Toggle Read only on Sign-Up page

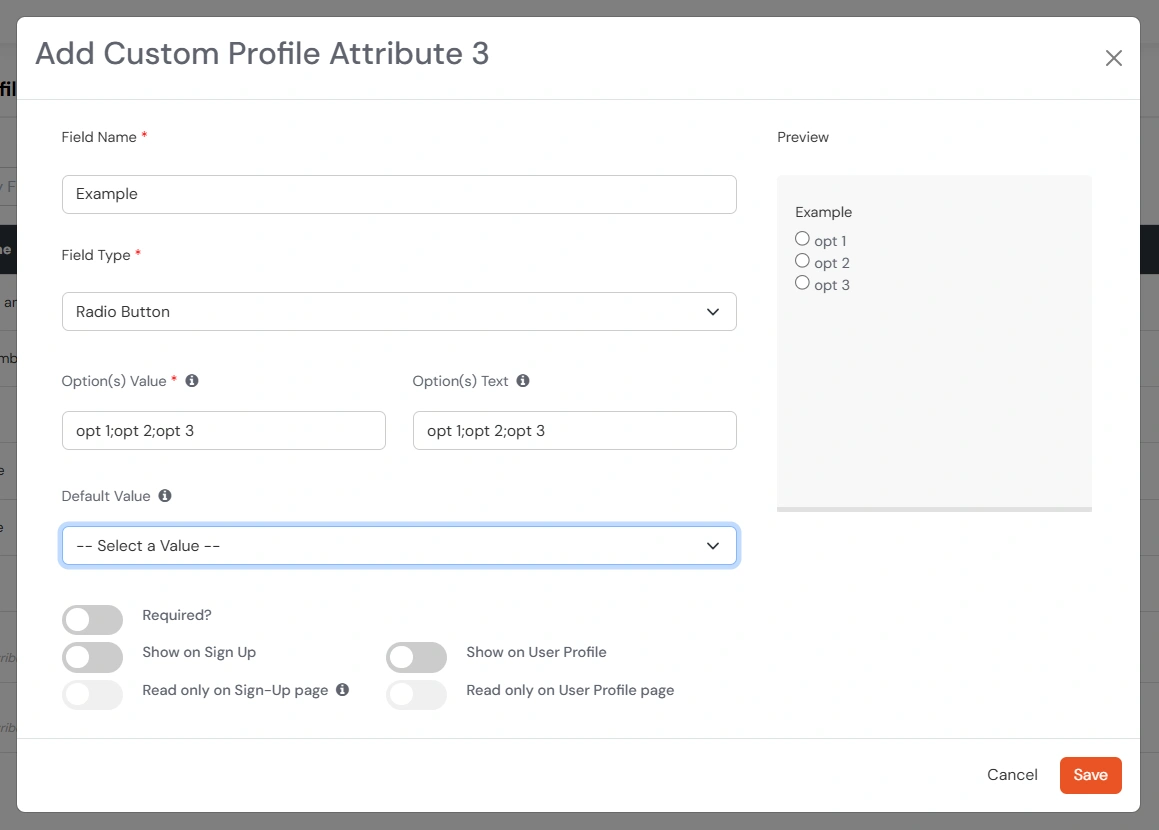click(x=92, y=695)
